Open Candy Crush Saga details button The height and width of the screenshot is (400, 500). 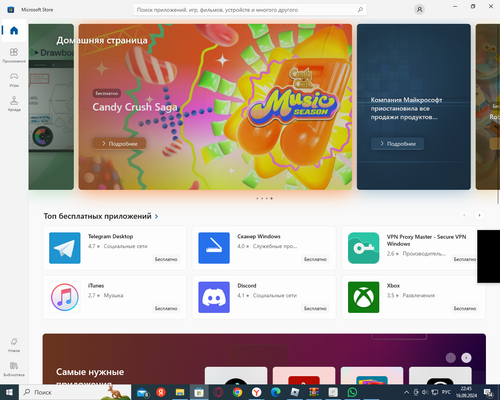[119, 144]
